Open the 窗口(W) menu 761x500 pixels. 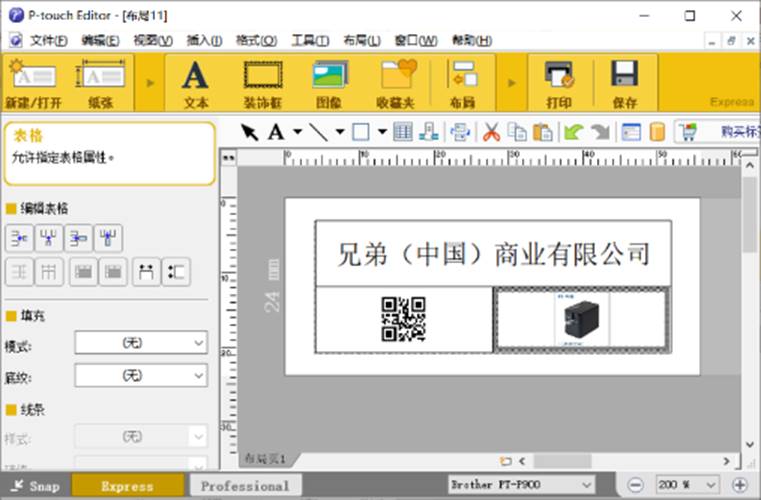coord(416,40)
